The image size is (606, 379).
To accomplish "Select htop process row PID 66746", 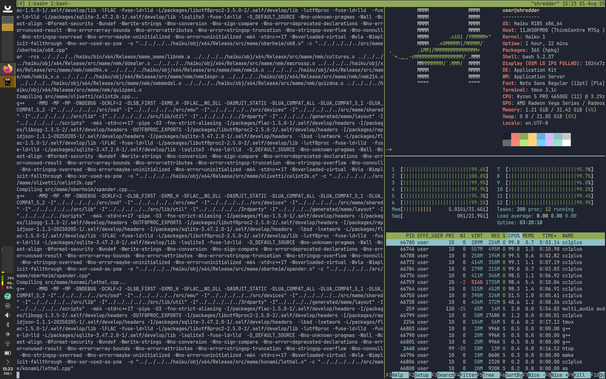I will [x=495, y=249].
